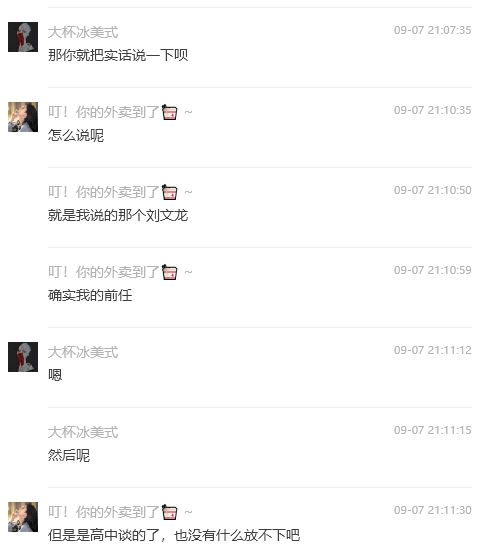This screenshot has width=477, height=550.
Task: Select message text 确实我的前任
Action: (x=90, y=295)
